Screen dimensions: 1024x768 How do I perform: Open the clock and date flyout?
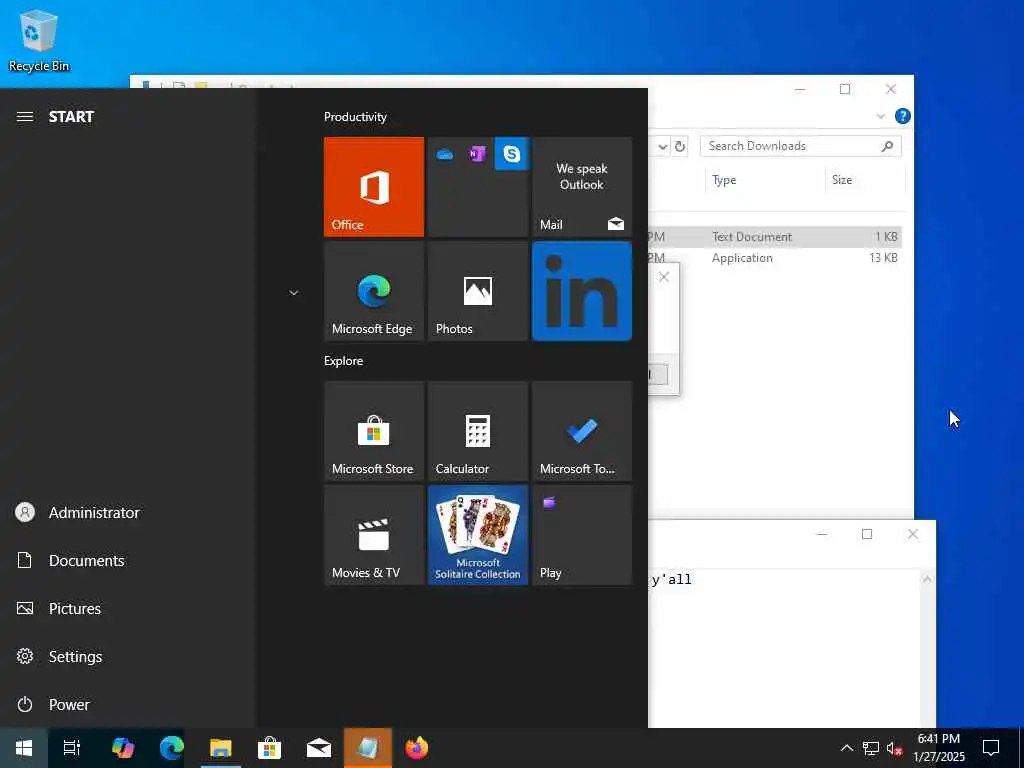(938, 748)
